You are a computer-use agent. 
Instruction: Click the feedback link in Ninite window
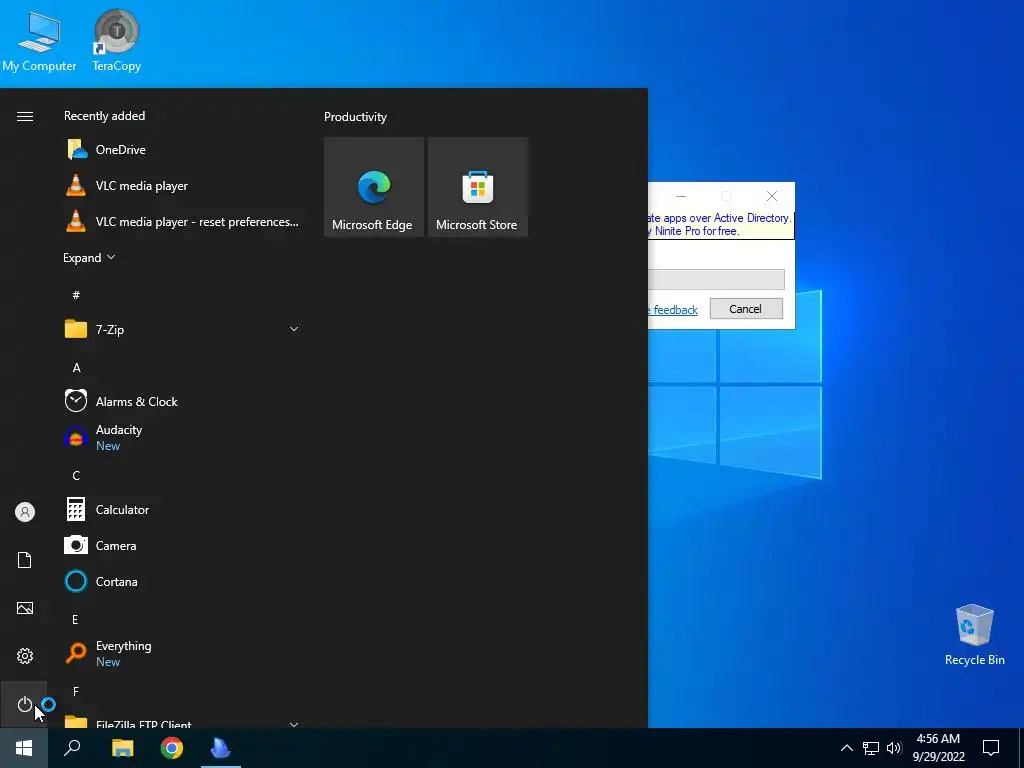[x=673, y=310]
